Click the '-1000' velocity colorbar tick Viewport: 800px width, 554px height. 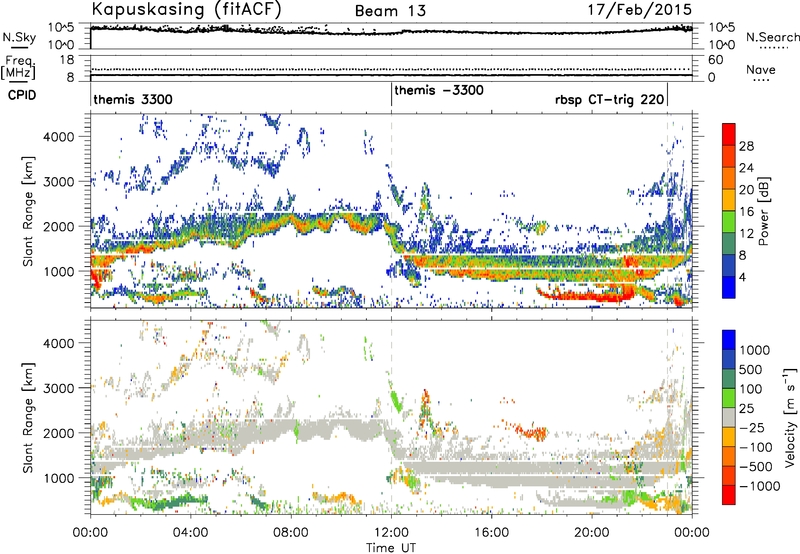point(759,486)
